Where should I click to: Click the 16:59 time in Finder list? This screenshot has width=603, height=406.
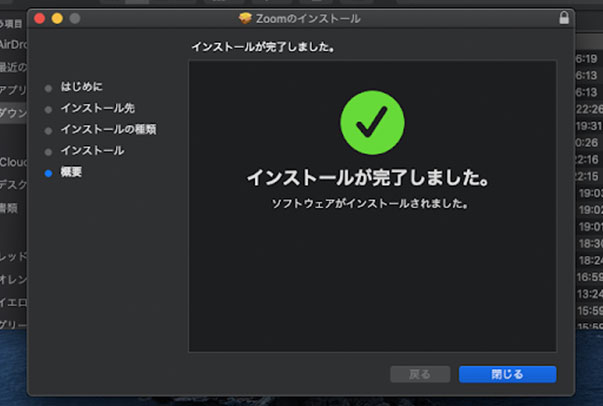pos(590,277)
